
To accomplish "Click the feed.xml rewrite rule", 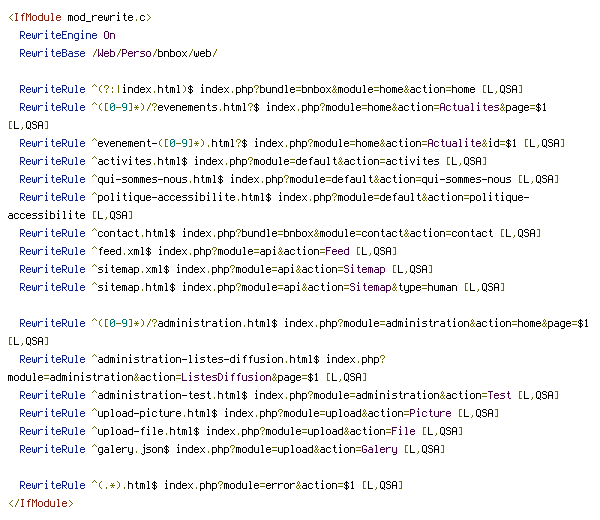I will coord(208,251).
